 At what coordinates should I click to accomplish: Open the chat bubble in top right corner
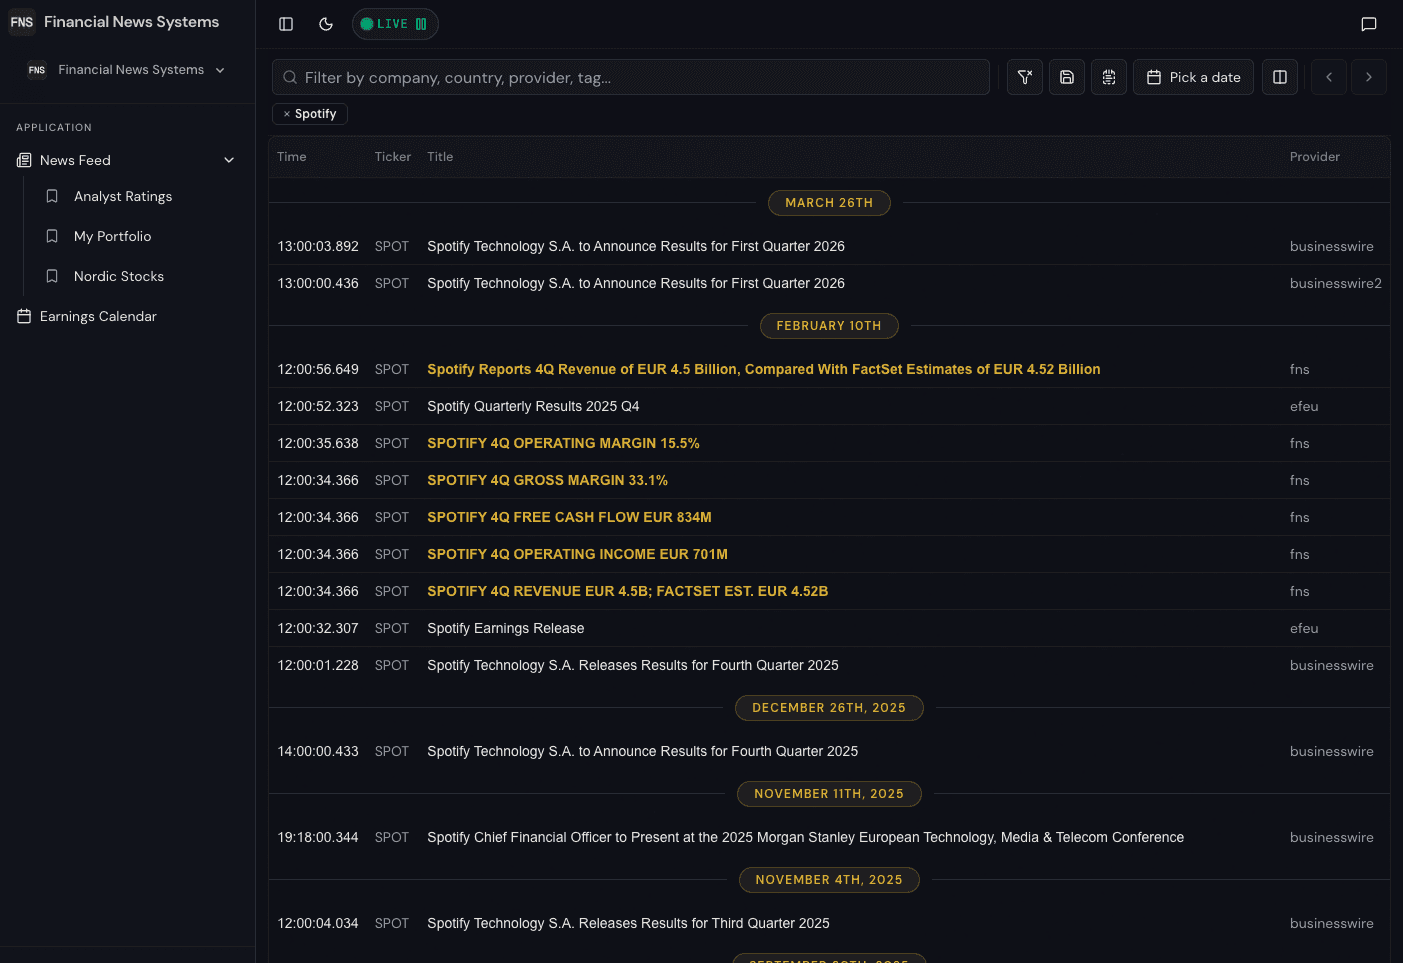1369,24
